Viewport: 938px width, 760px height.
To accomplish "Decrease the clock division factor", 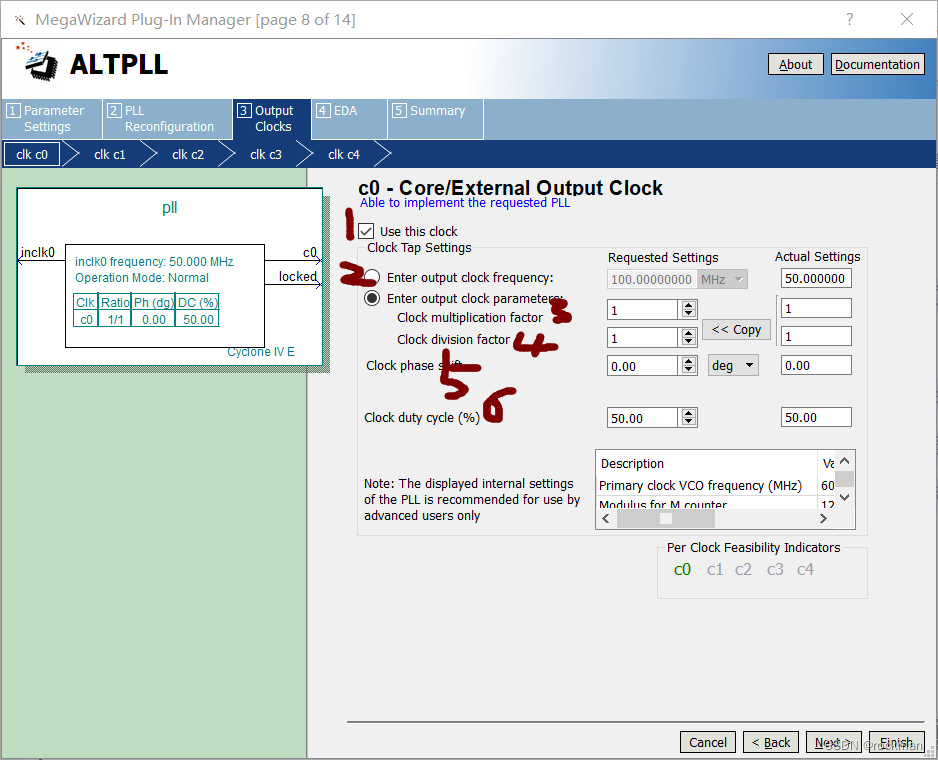I will point(689,342).
